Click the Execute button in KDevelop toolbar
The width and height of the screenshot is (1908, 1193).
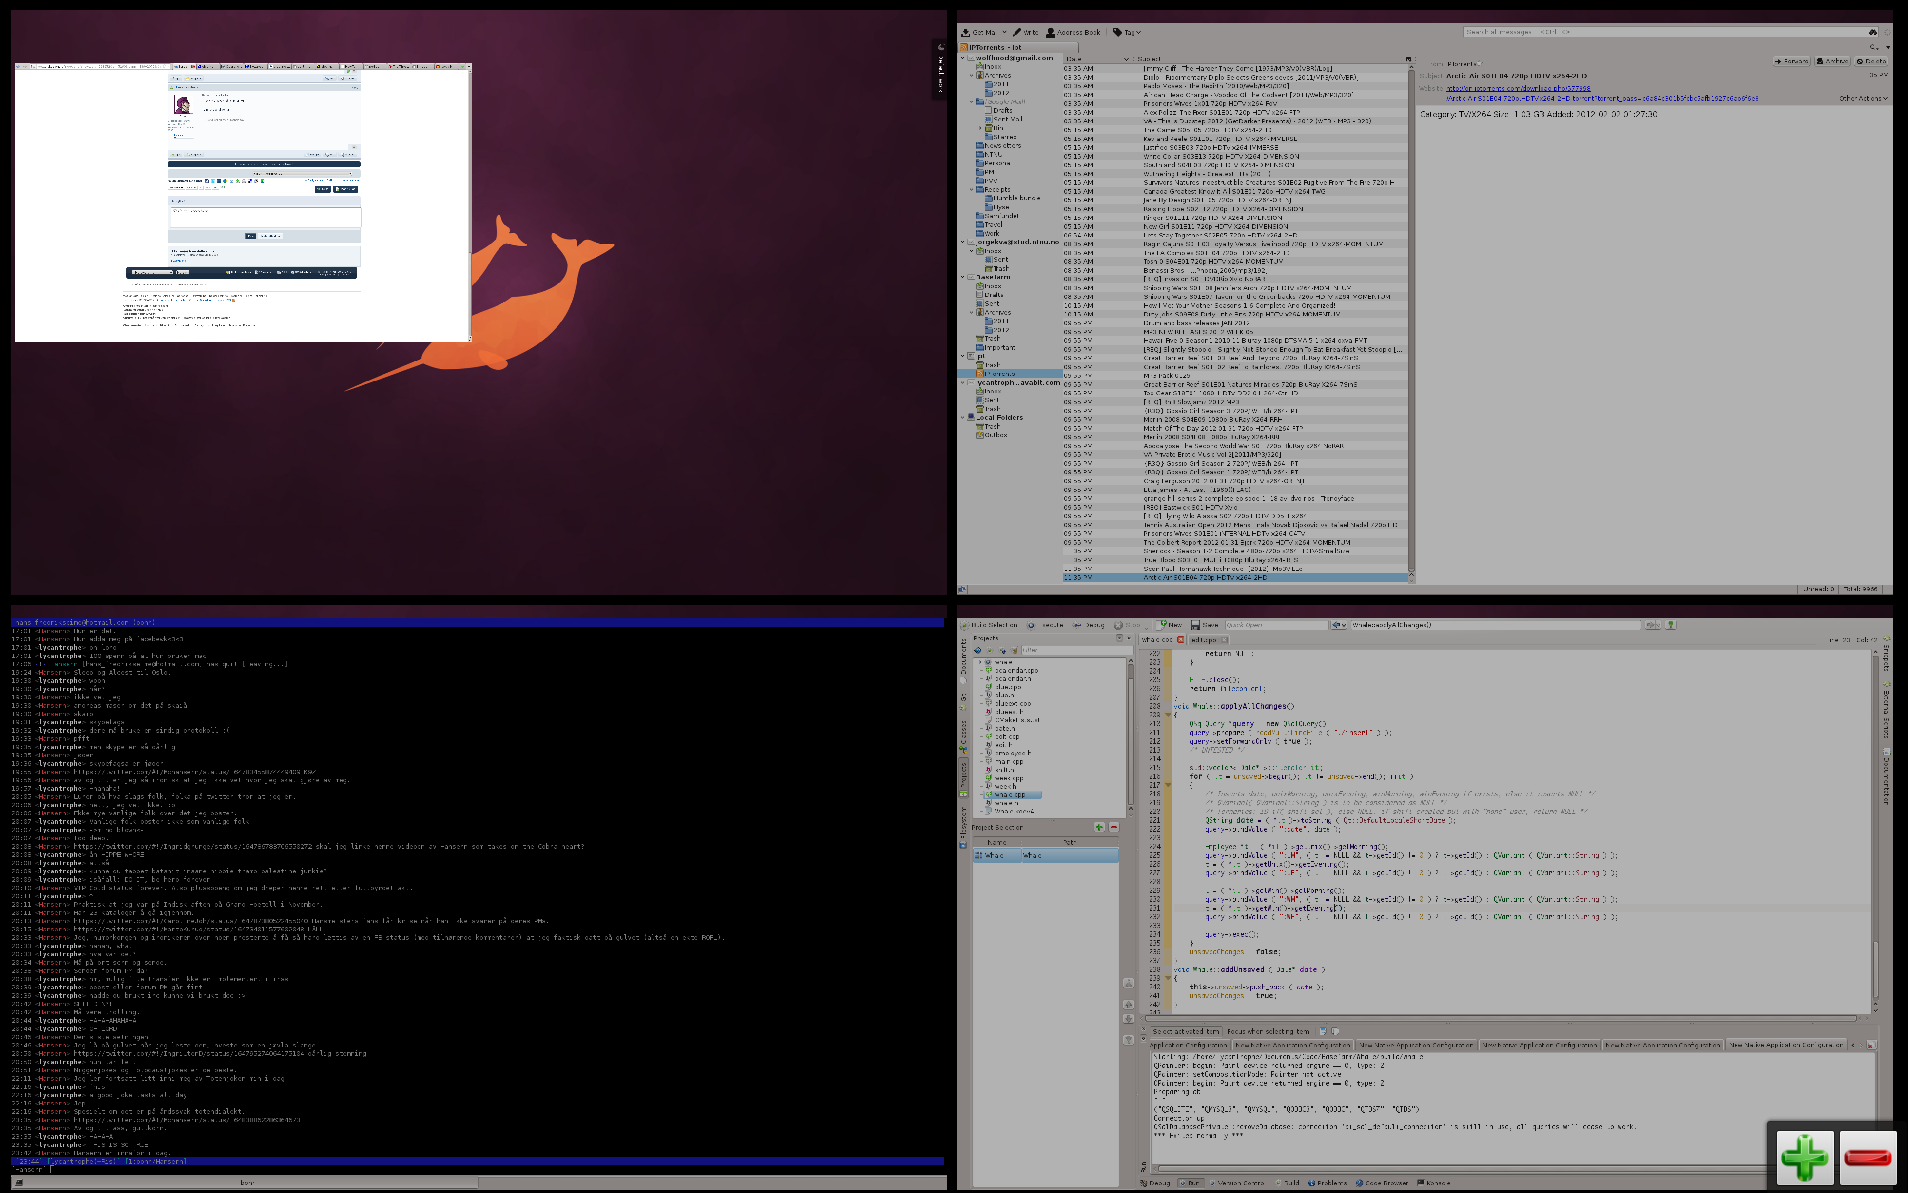click(1047, 625)
